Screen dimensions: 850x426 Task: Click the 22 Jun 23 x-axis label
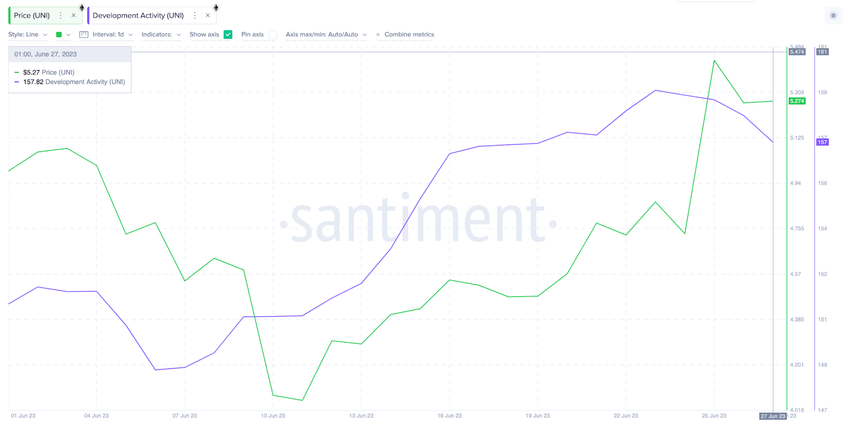tap(626, 416)
